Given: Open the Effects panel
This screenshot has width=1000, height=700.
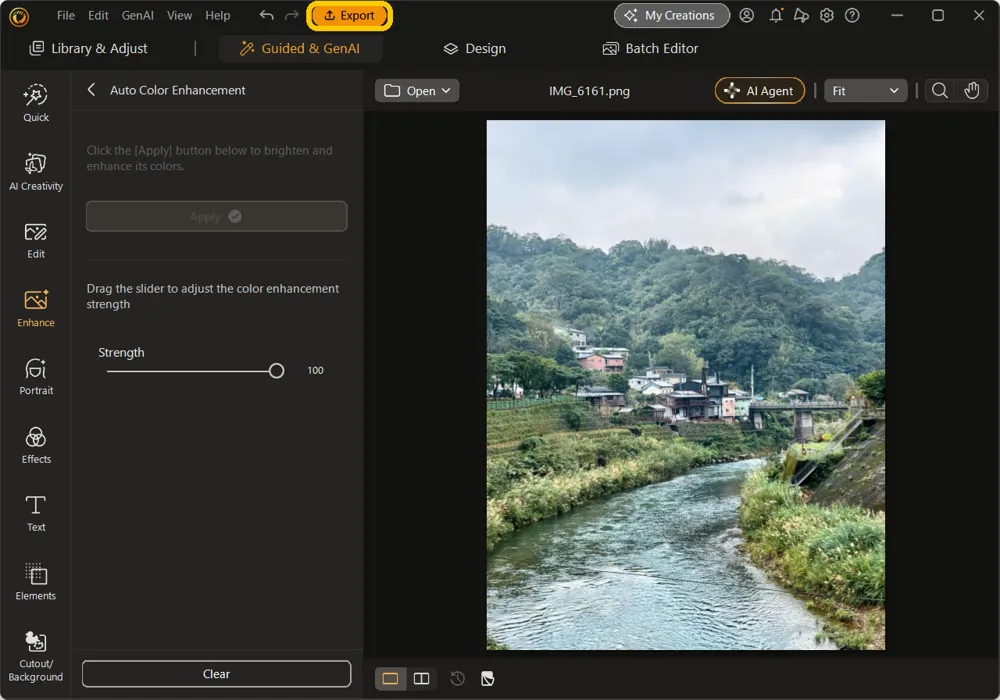Looking at the screenshot, I should [x=36, y=446].
